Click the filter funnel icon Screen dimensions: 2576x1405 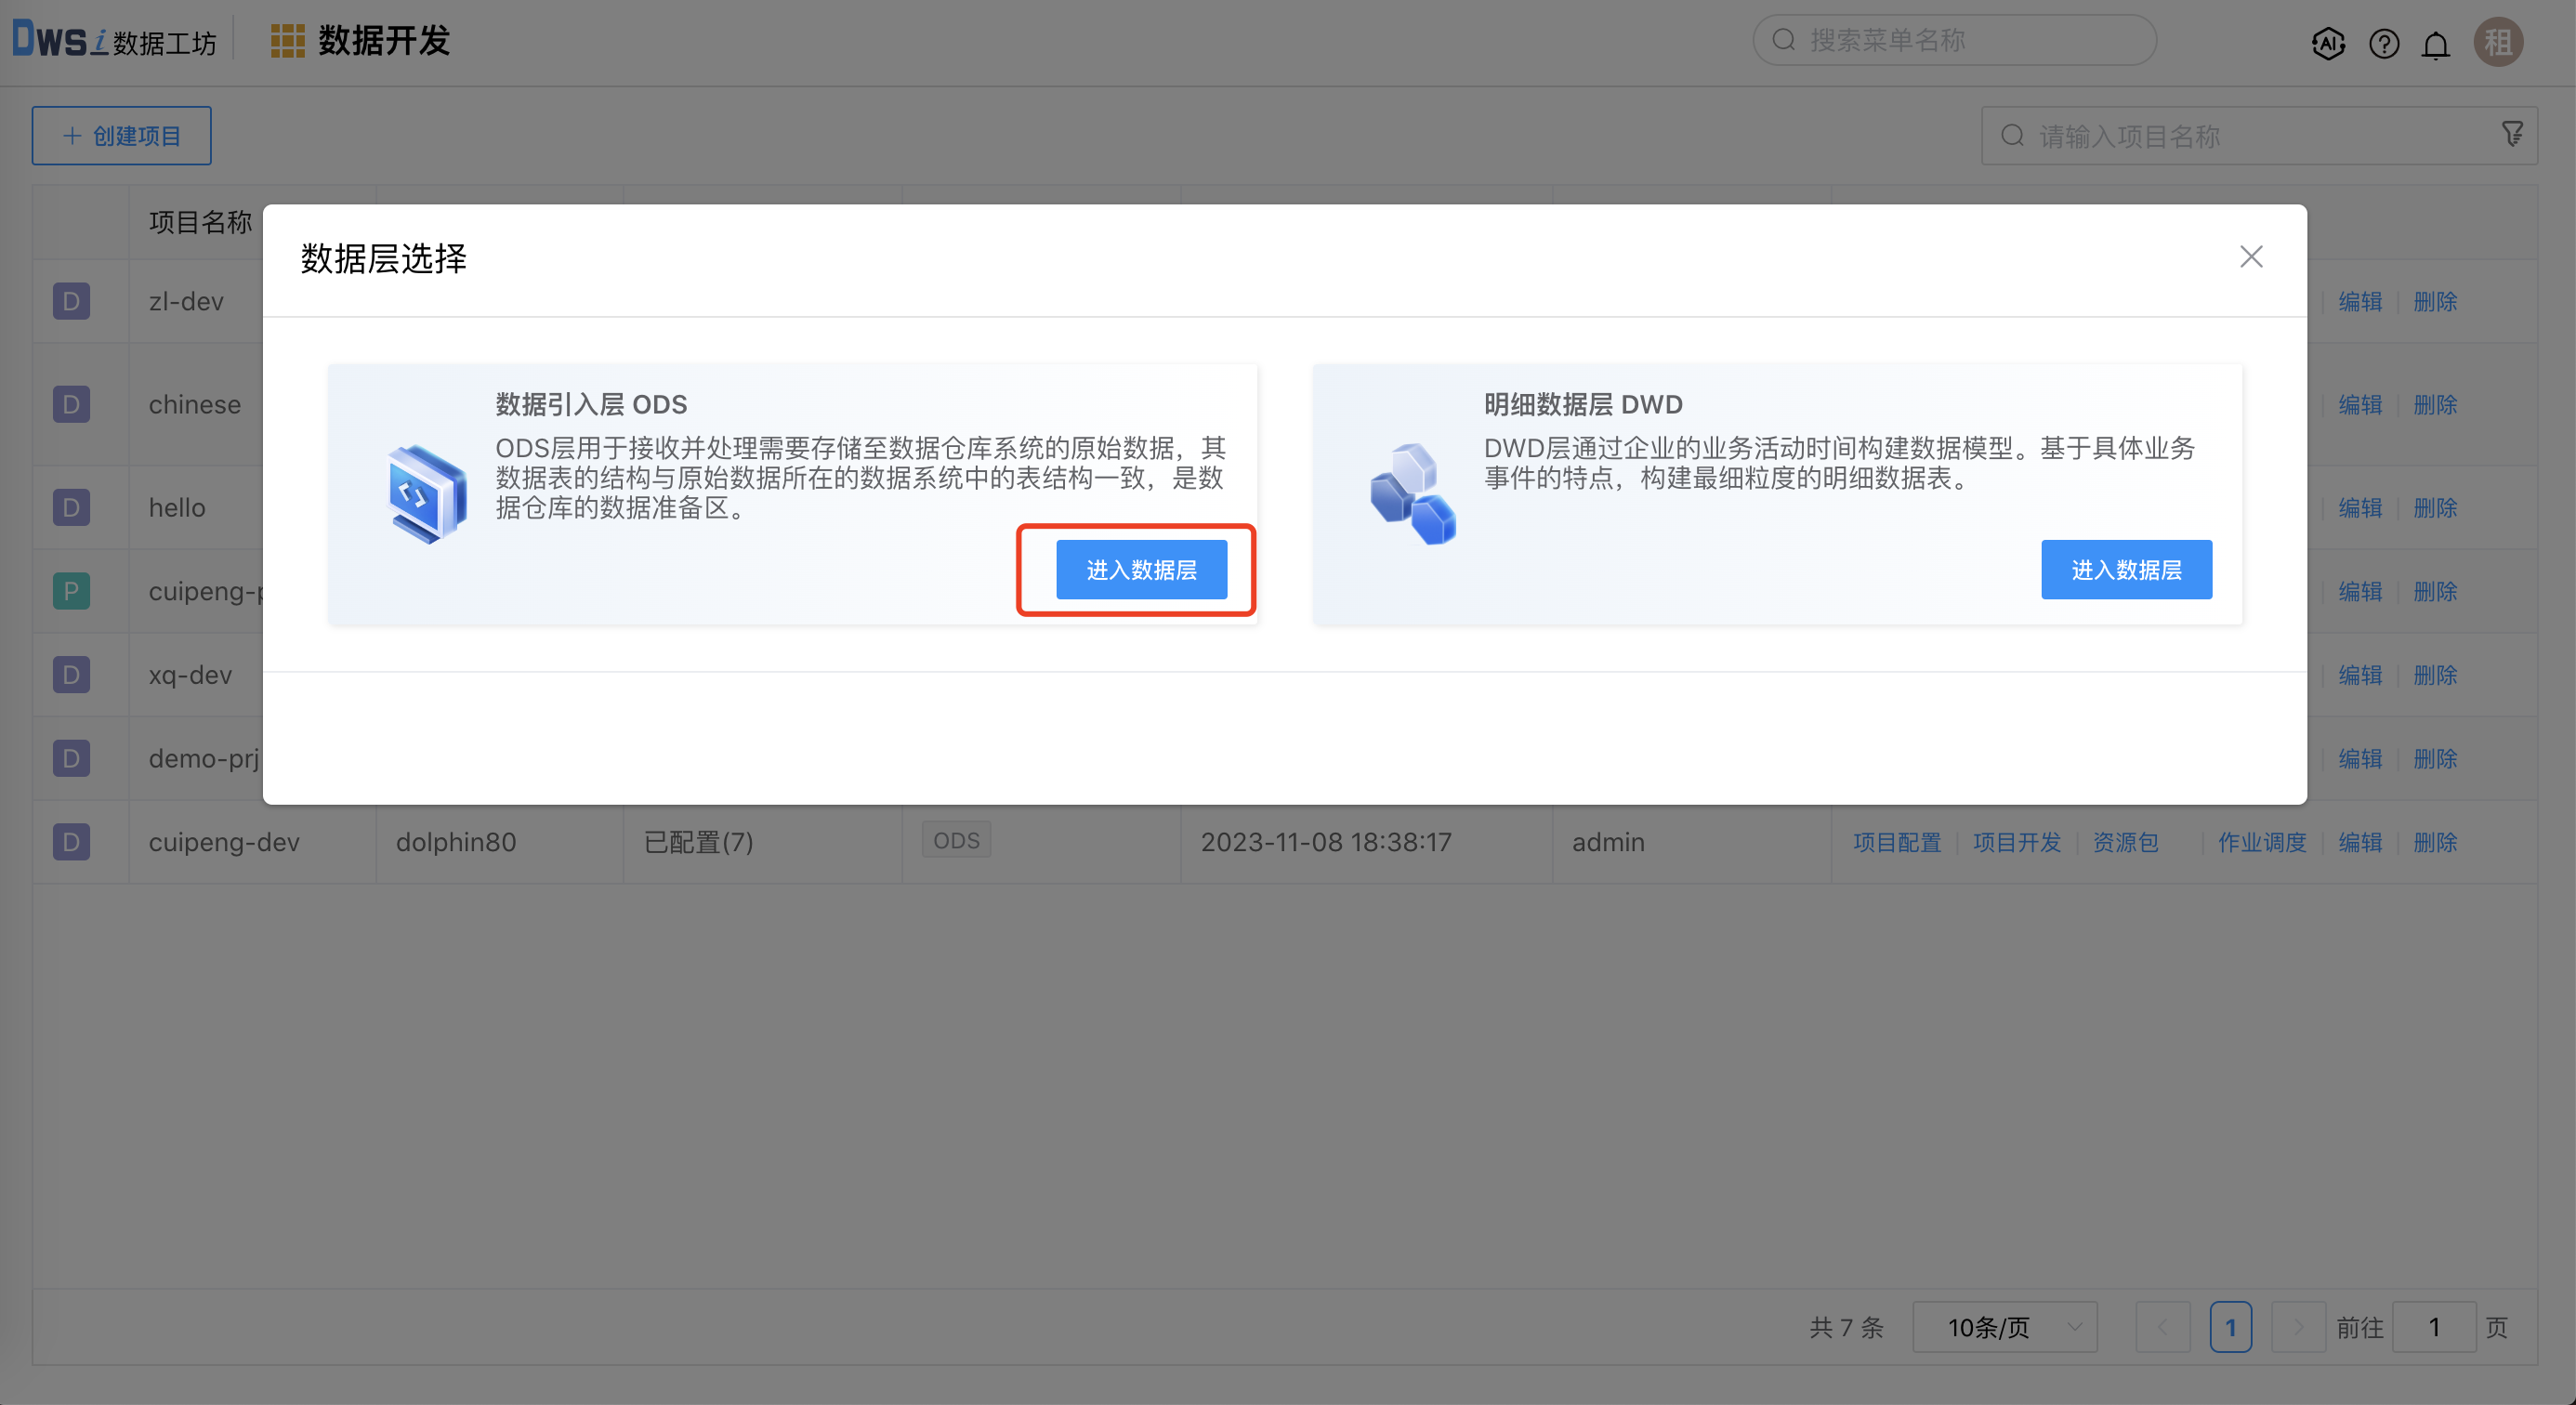(2512, 134)
